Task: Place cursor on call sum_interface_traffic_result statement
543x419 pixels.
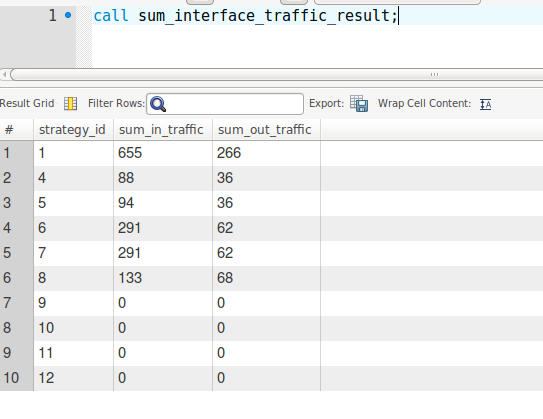Action: (x=246, y=16)
